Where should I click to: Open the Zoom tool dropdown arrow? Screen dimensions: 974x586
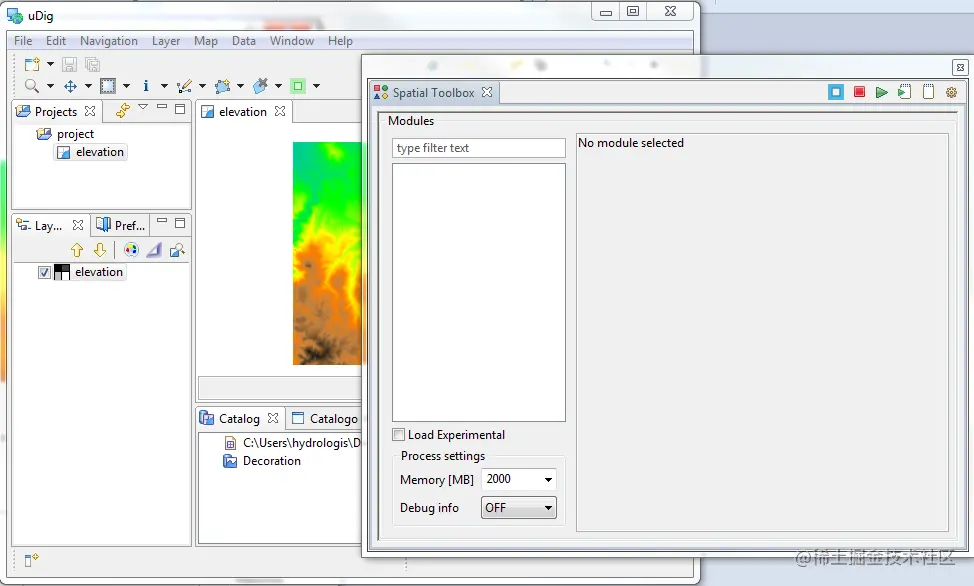50,86
